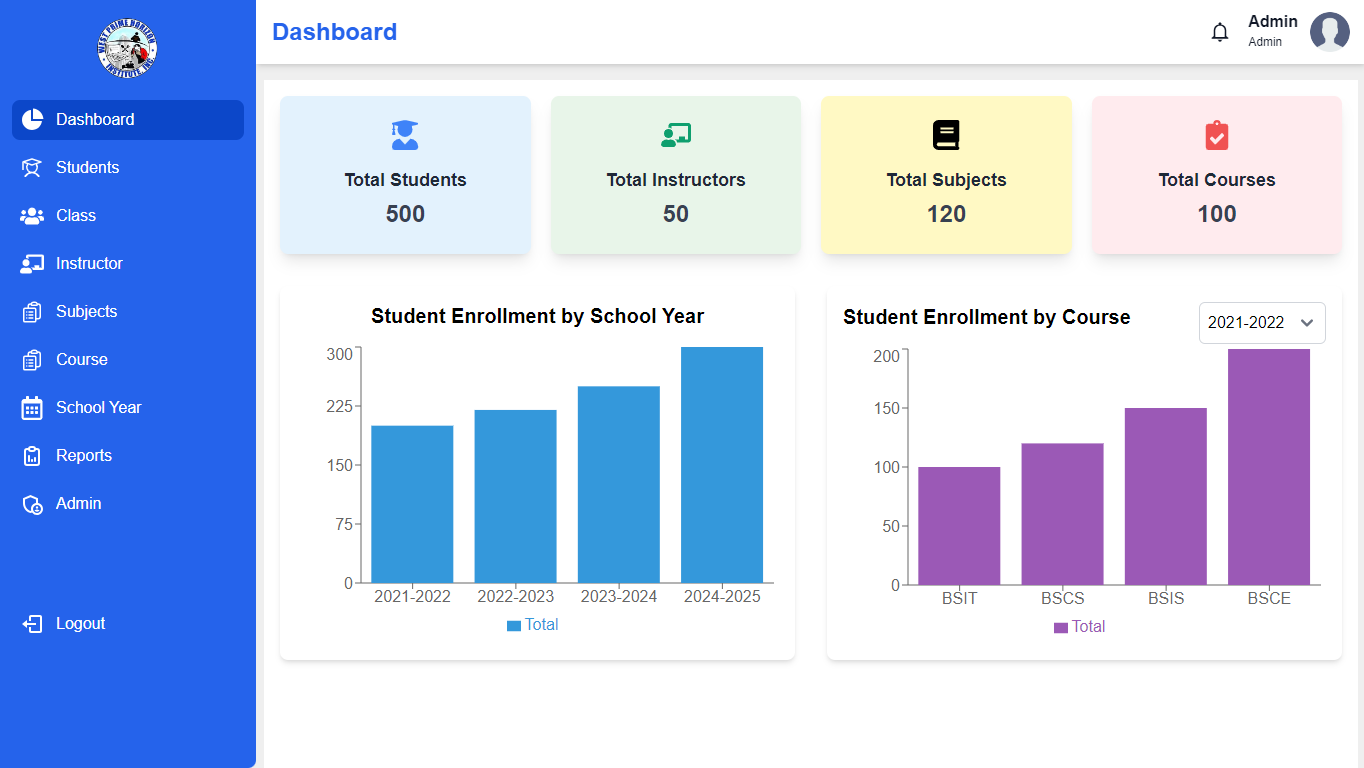The image size is (1364, 768).
Task: Open the Admin sidebar link
Action: [78, 504]
